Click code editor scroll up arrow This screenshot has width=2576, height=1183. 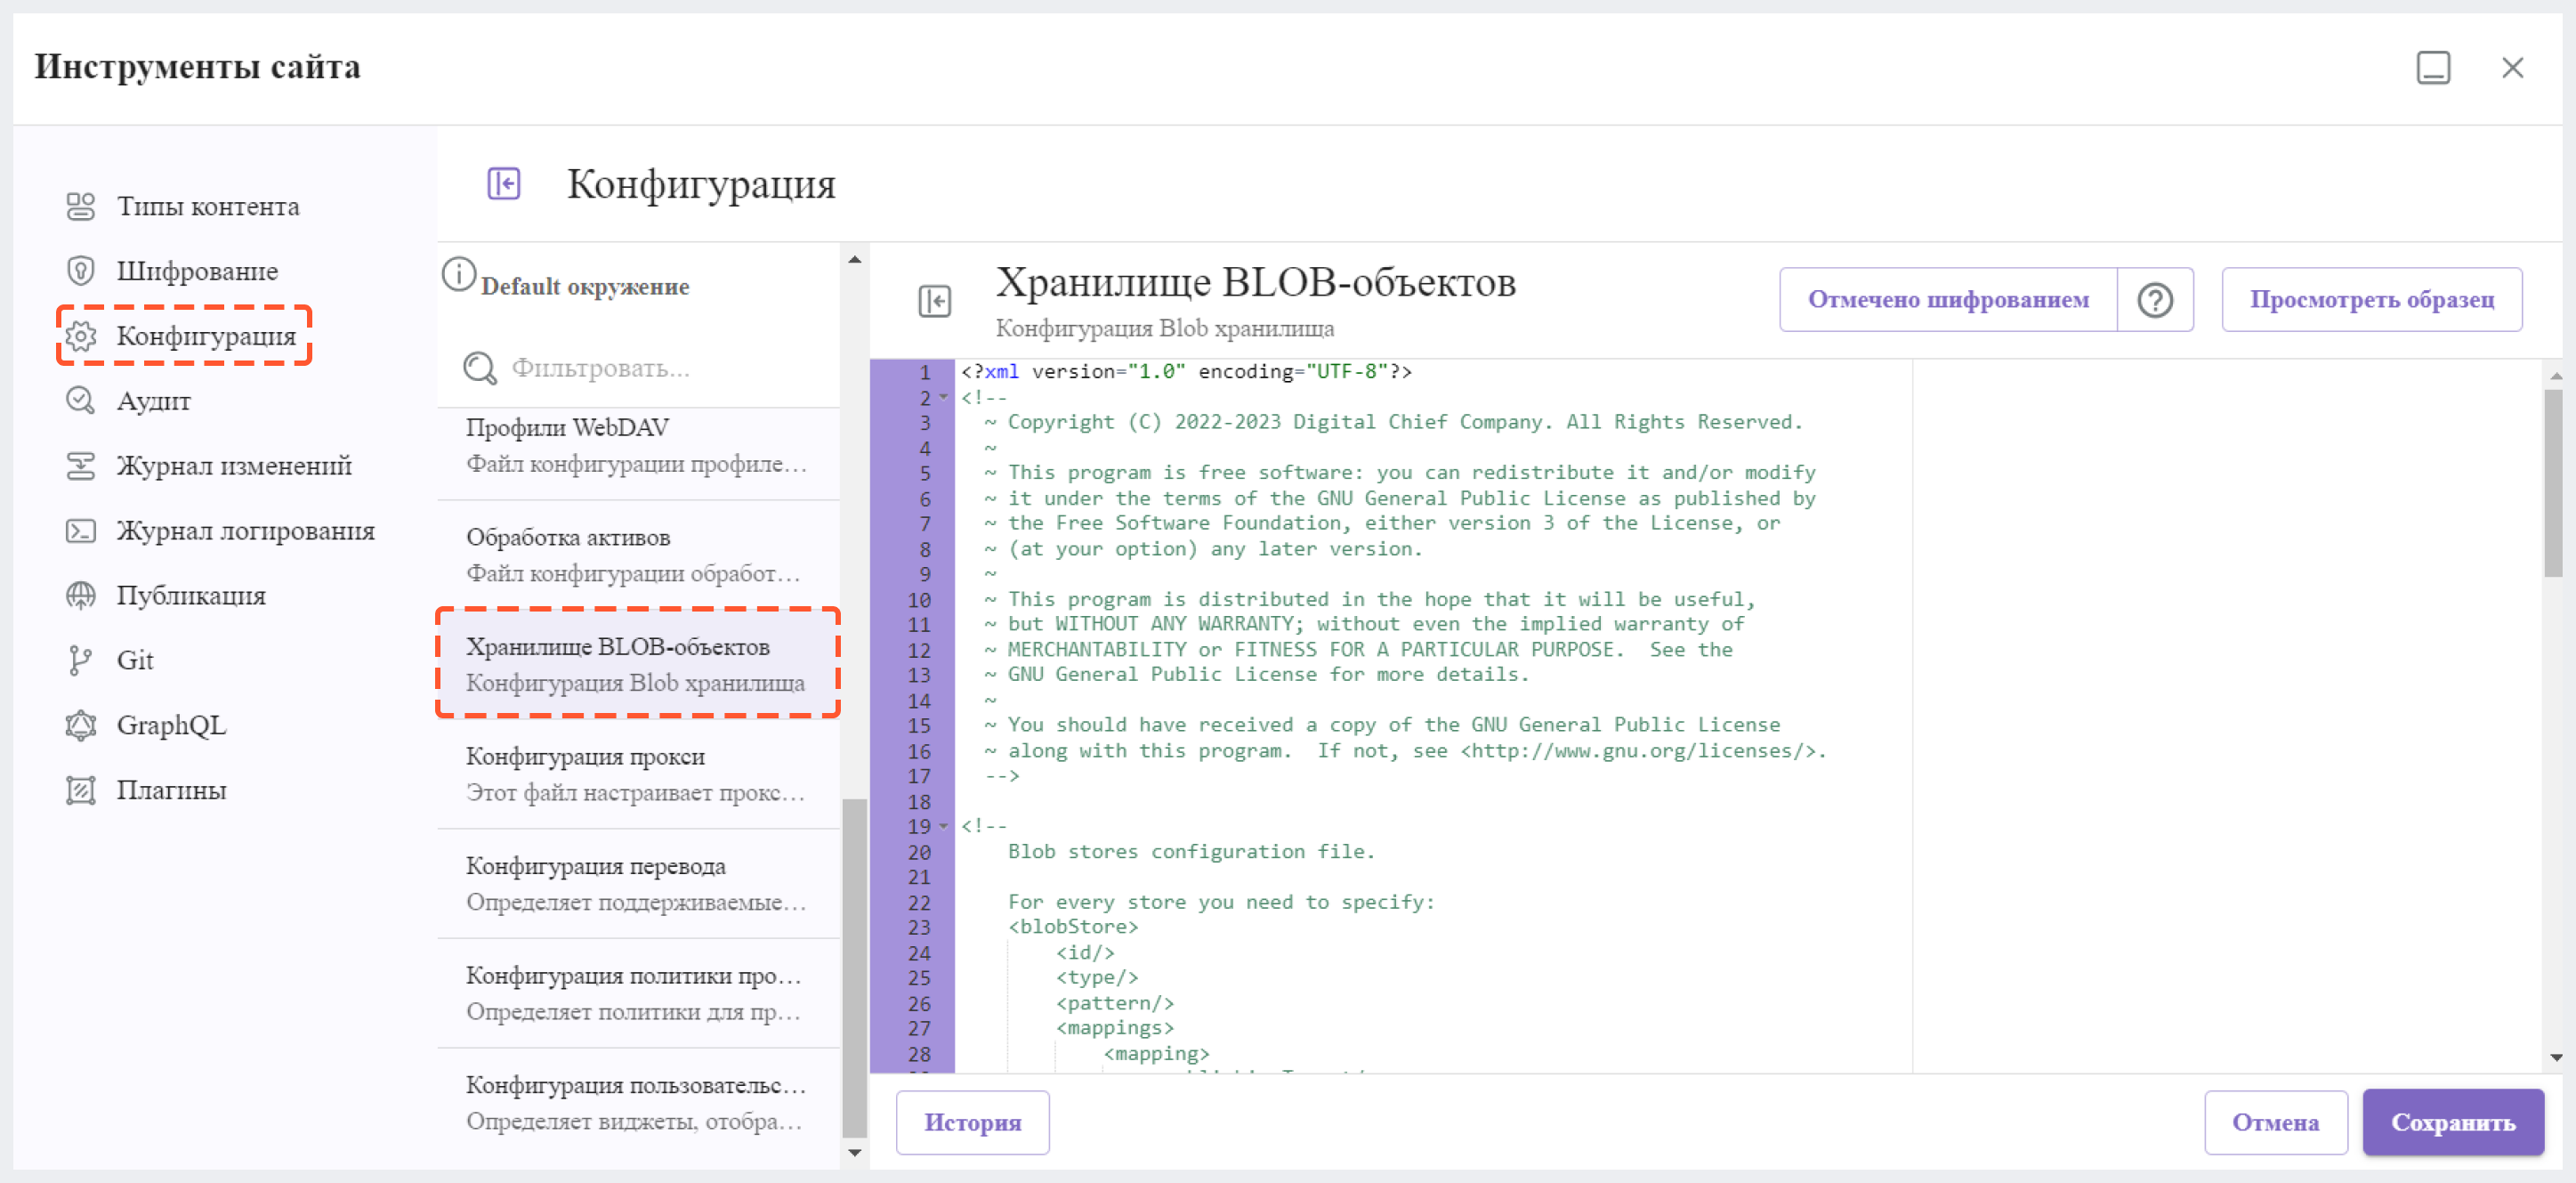pyautogui.click(x=2556, y=376)
